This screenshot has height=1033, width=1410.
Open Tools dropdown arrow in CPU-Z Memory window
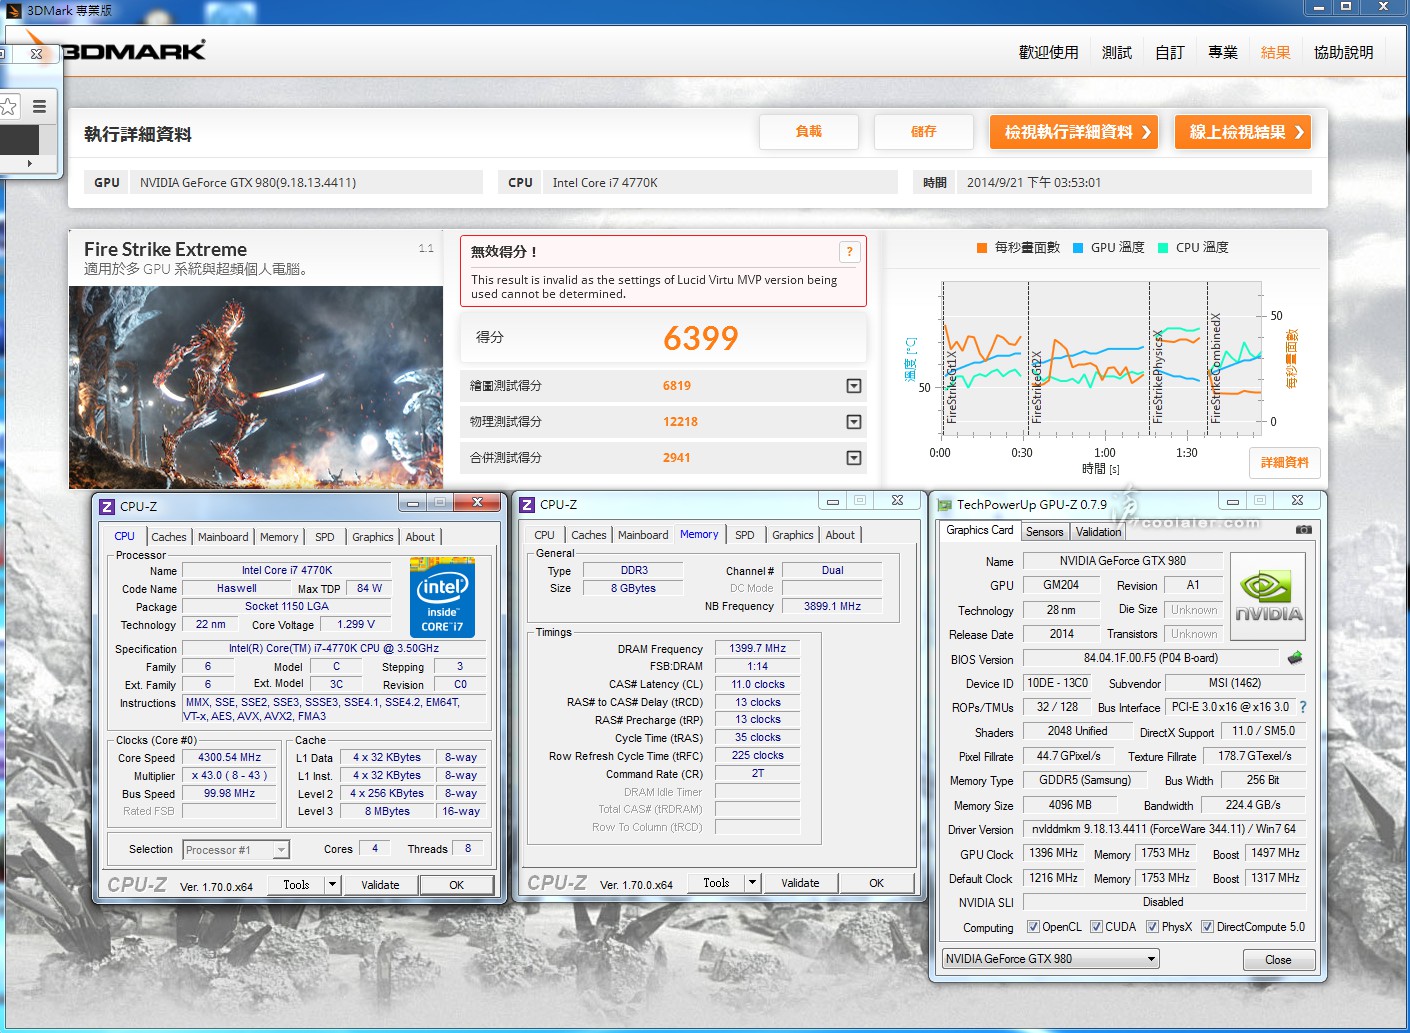(x=753, y=883)
